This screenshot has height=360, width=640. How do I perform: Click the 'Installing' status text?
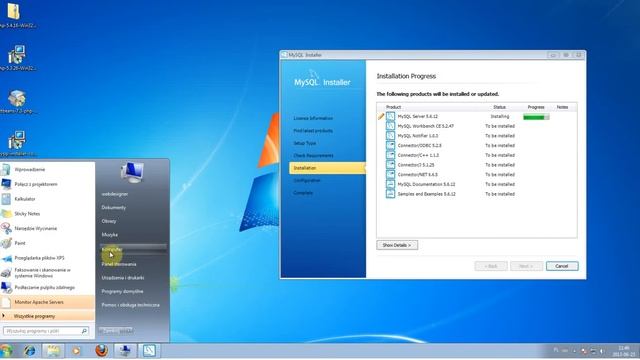[x=500, y=116]
